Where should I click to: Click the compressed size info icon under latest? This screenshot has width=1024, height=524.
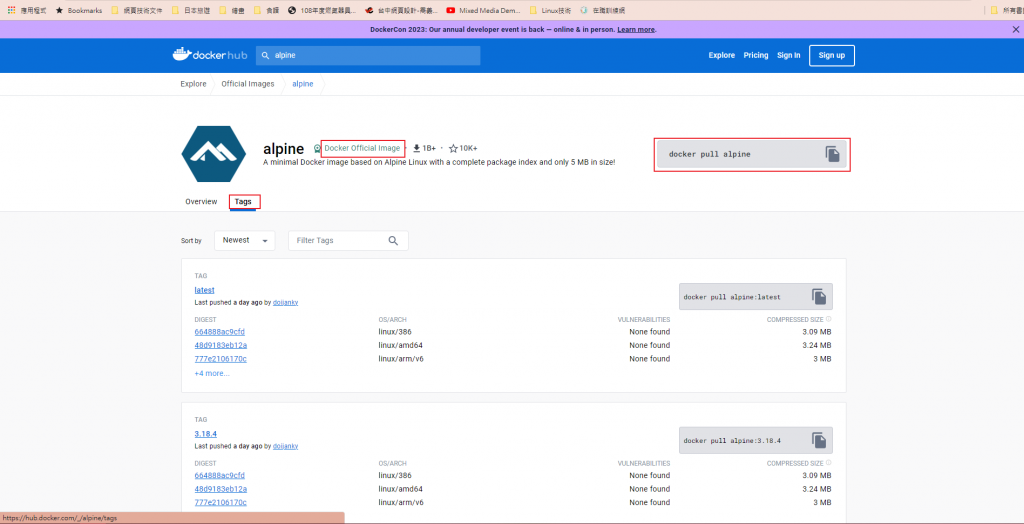828,319
